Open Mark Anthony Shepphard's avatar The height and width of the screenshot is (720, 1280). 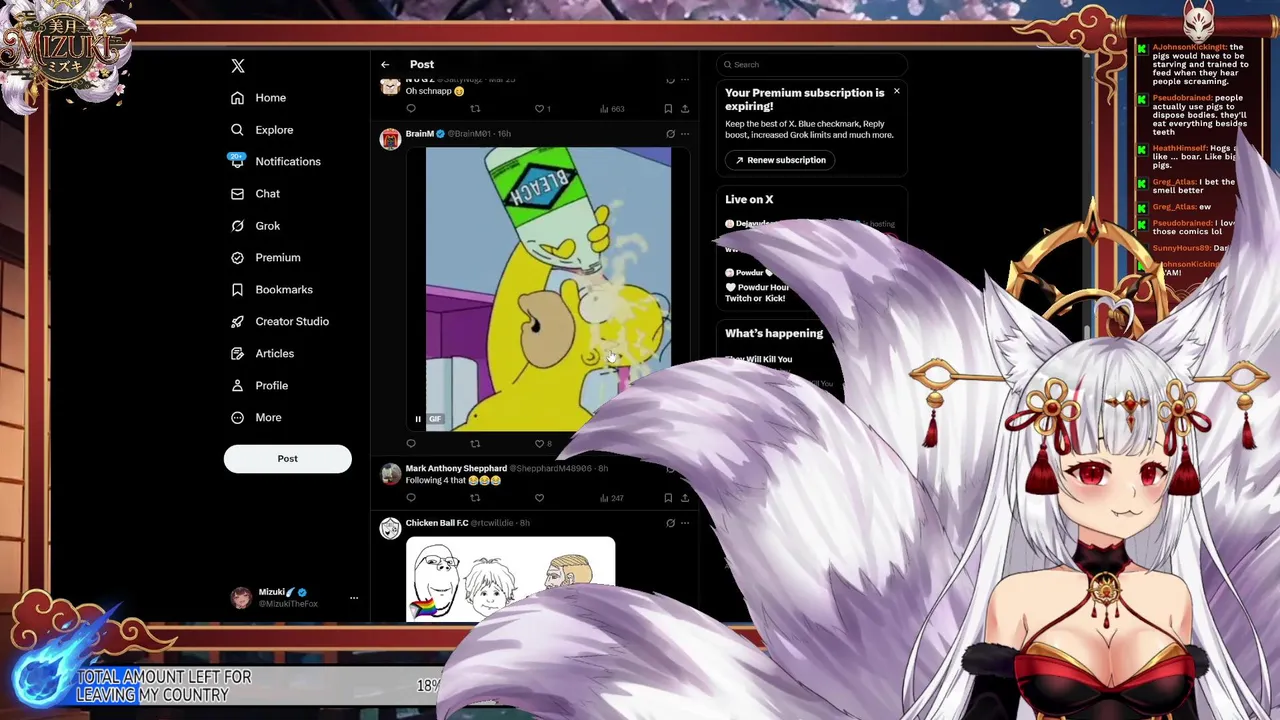pos(390,474)
